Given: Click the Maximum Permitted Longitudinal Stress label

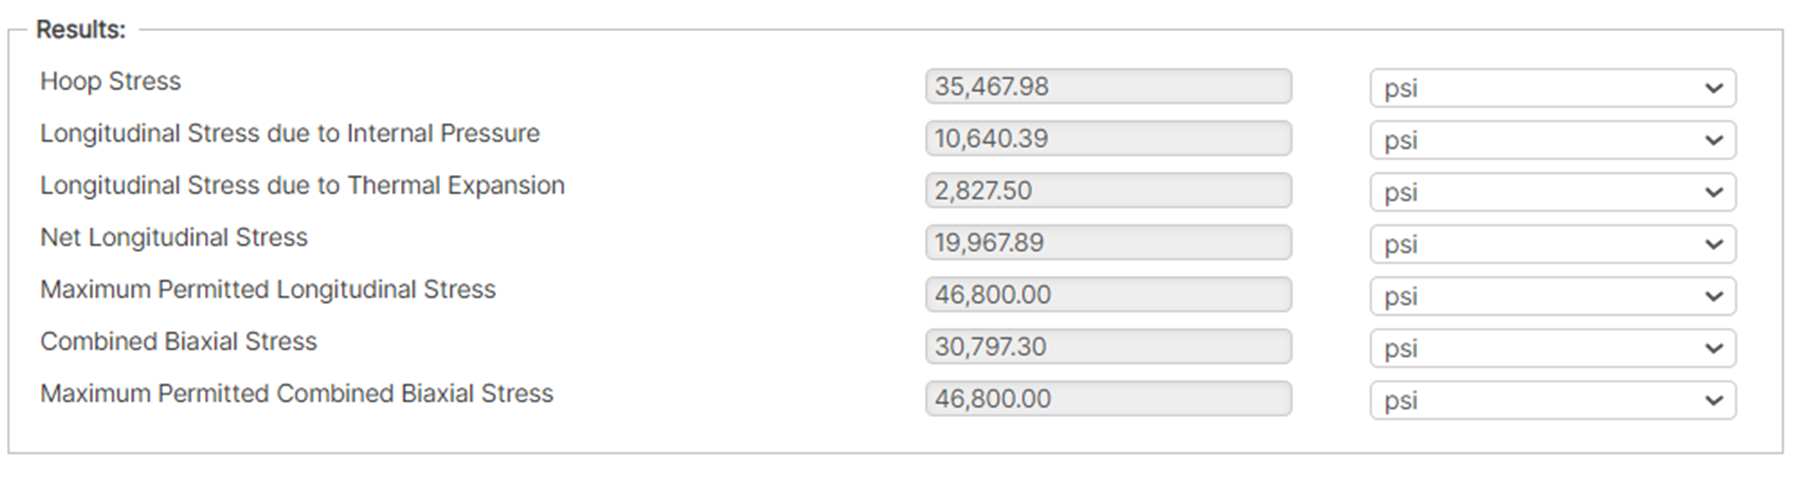Looking at the screenshot, I should (268, 290).
